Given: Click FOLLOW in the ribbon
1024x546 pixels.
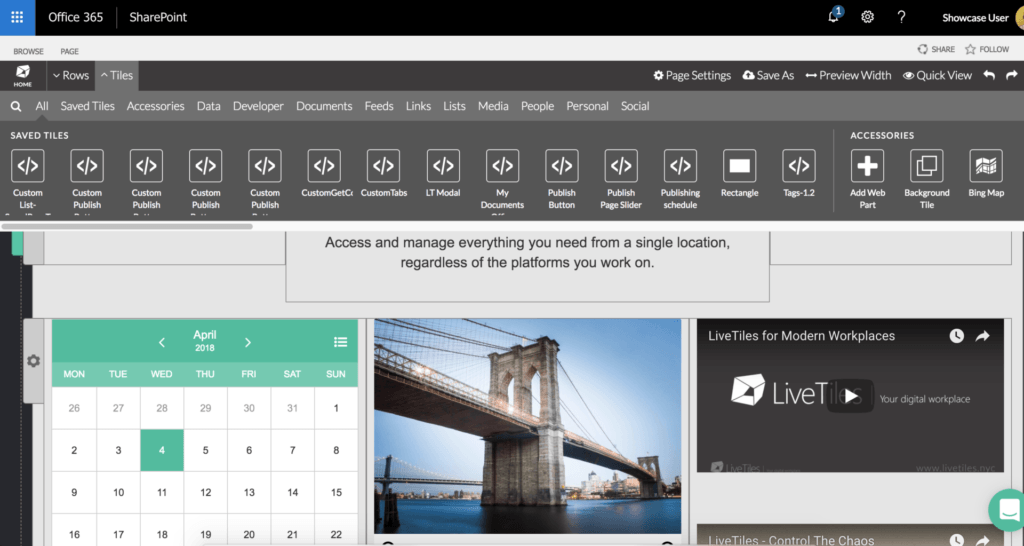Looking at the screenshot, I should [x=987, y=49].
